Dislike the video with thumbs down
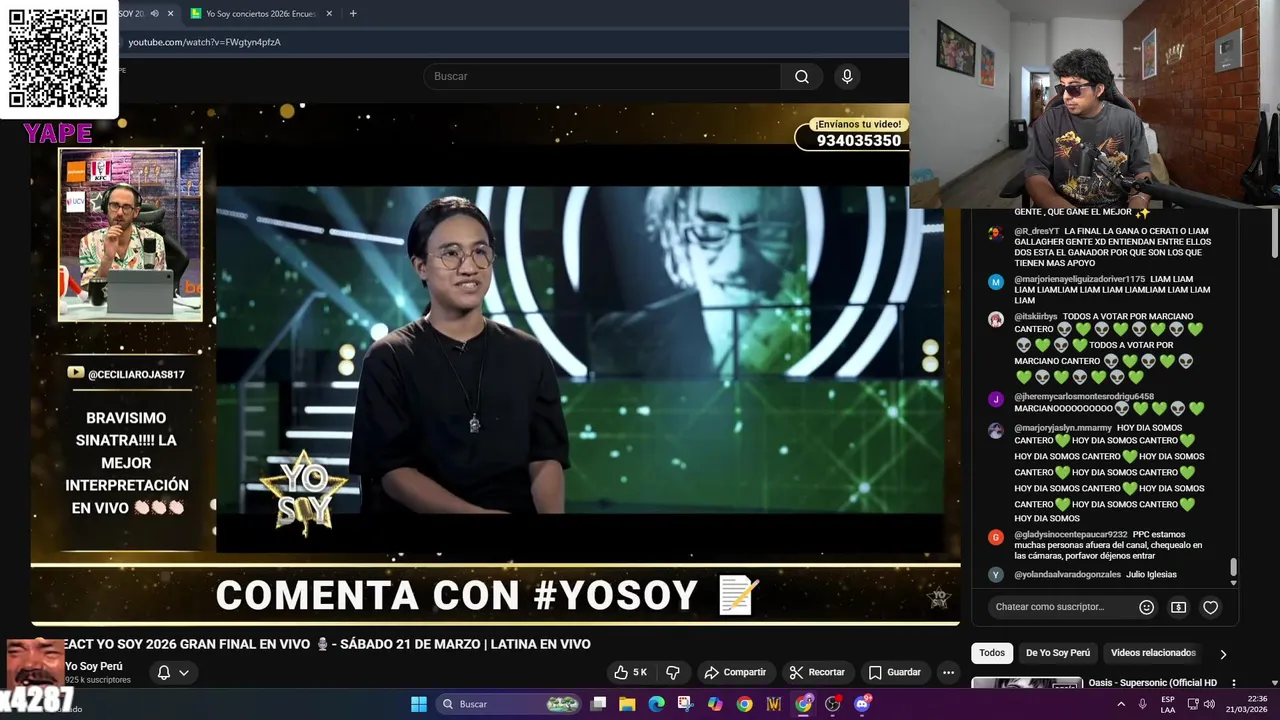The width and height of the screenshot is (1280, 720). point(673,672)
